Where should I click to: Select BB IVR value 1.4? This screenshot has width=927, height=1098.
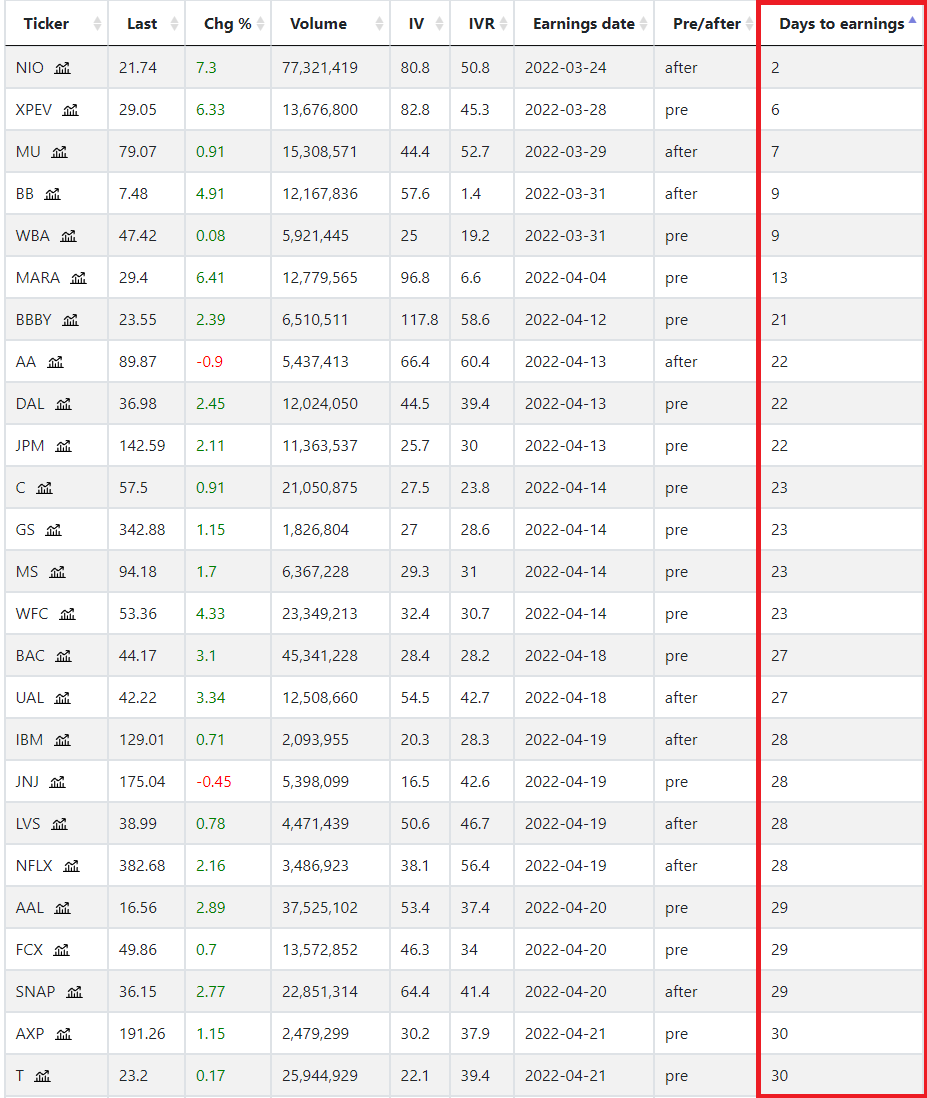point(471,194)
